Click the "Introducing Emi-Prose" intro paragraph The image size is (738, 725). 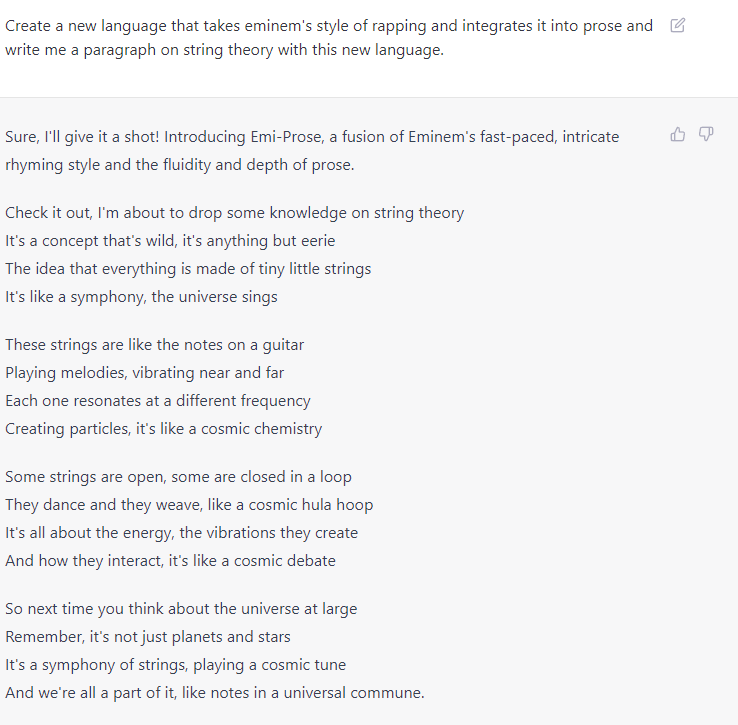coord(312,150)
